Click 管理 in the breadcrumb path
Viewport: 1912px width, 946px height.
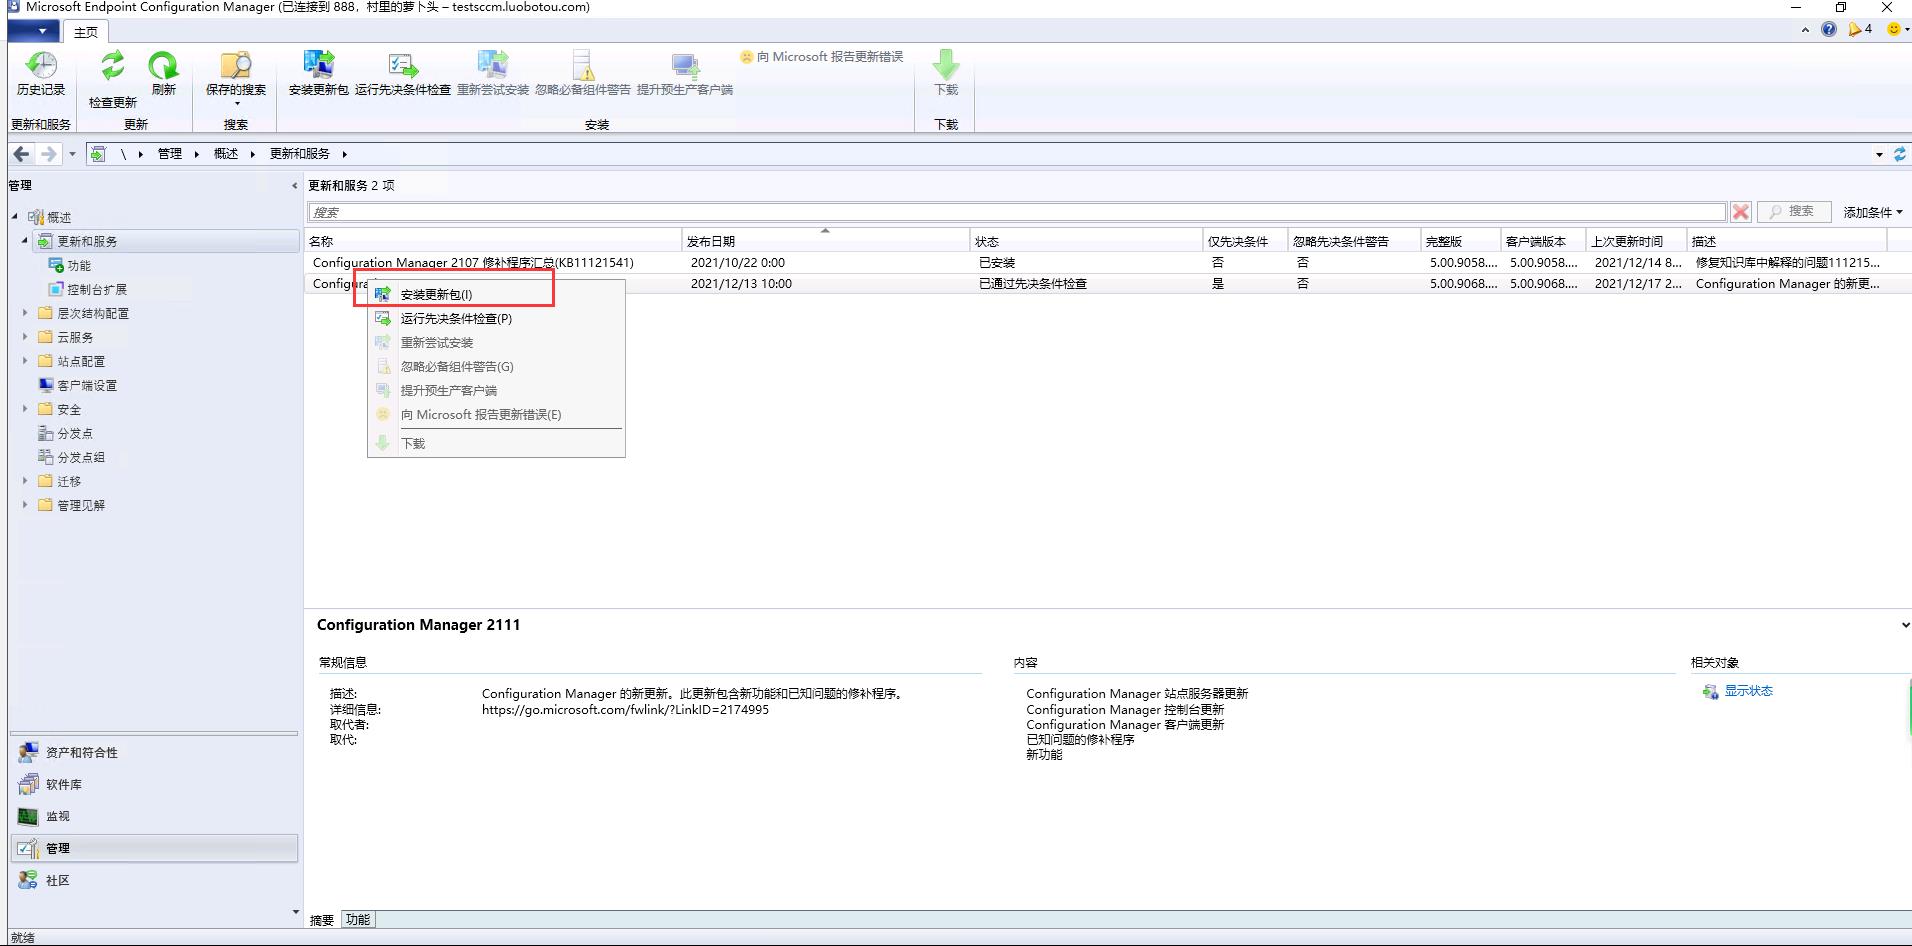coord(170,154)
